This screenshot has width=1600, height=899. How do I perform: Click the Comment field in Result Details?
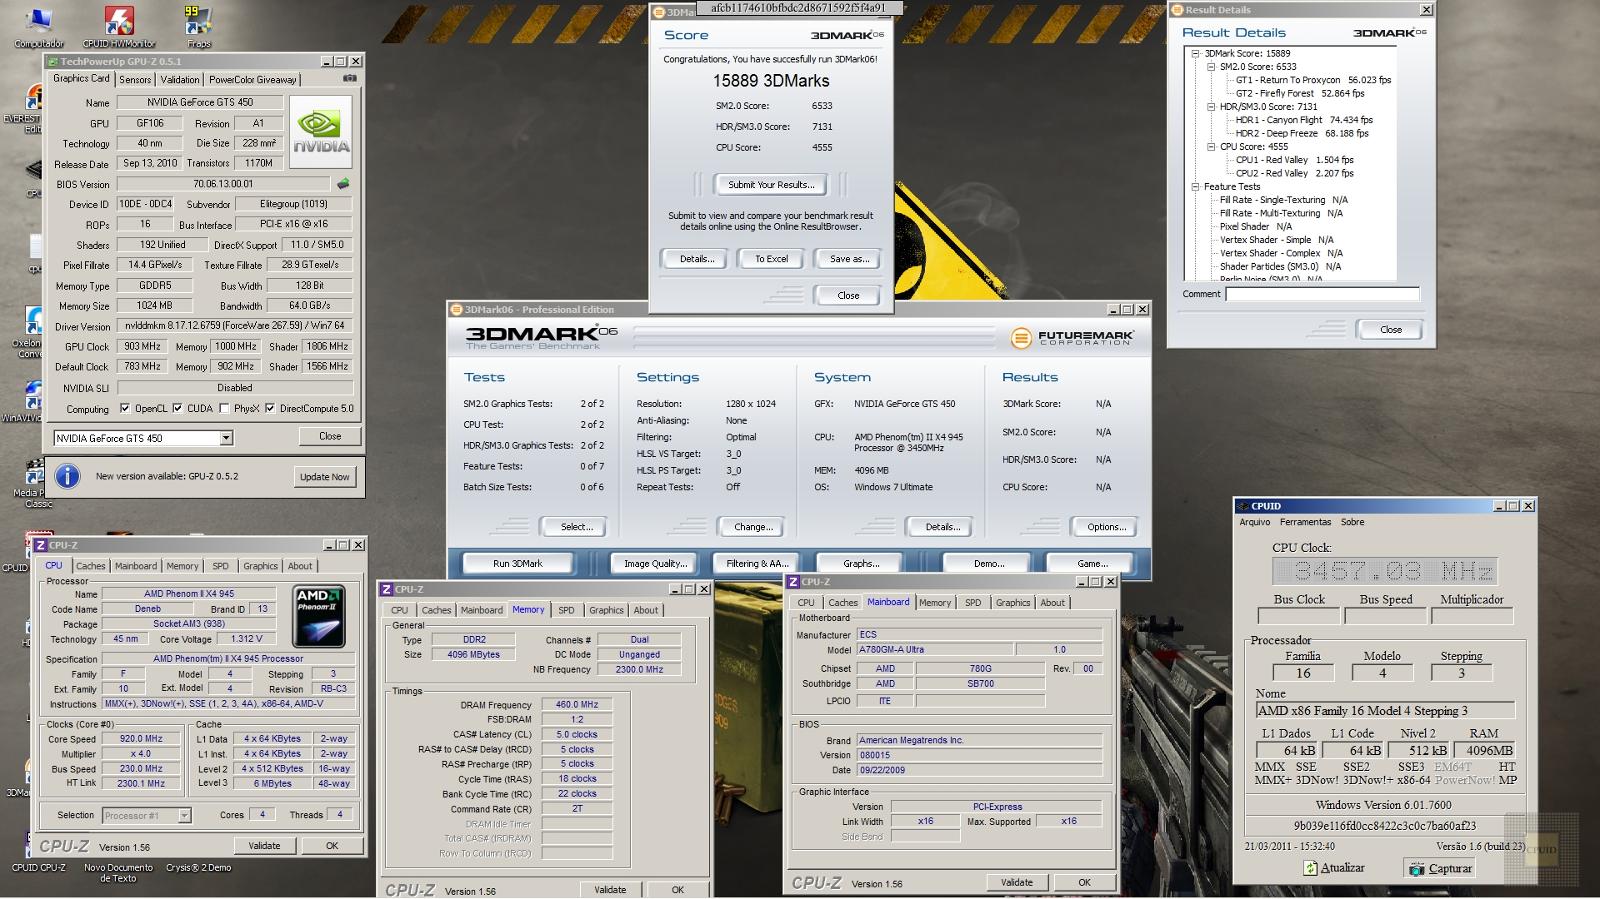(1322, 294)
